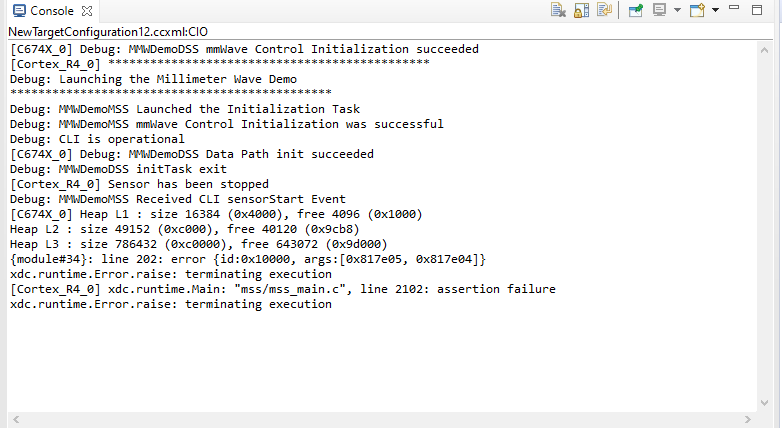Click the Display Selected Console monitor icon
Screen dimensions: 782x428
click(659, 10)
